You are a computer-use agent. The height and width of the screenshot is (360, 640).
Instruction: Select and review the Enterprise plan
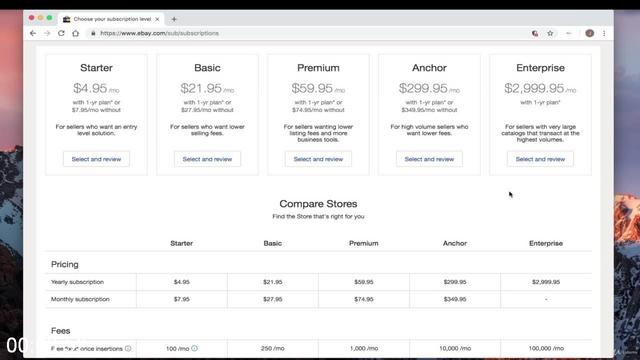tap(540, 159)
